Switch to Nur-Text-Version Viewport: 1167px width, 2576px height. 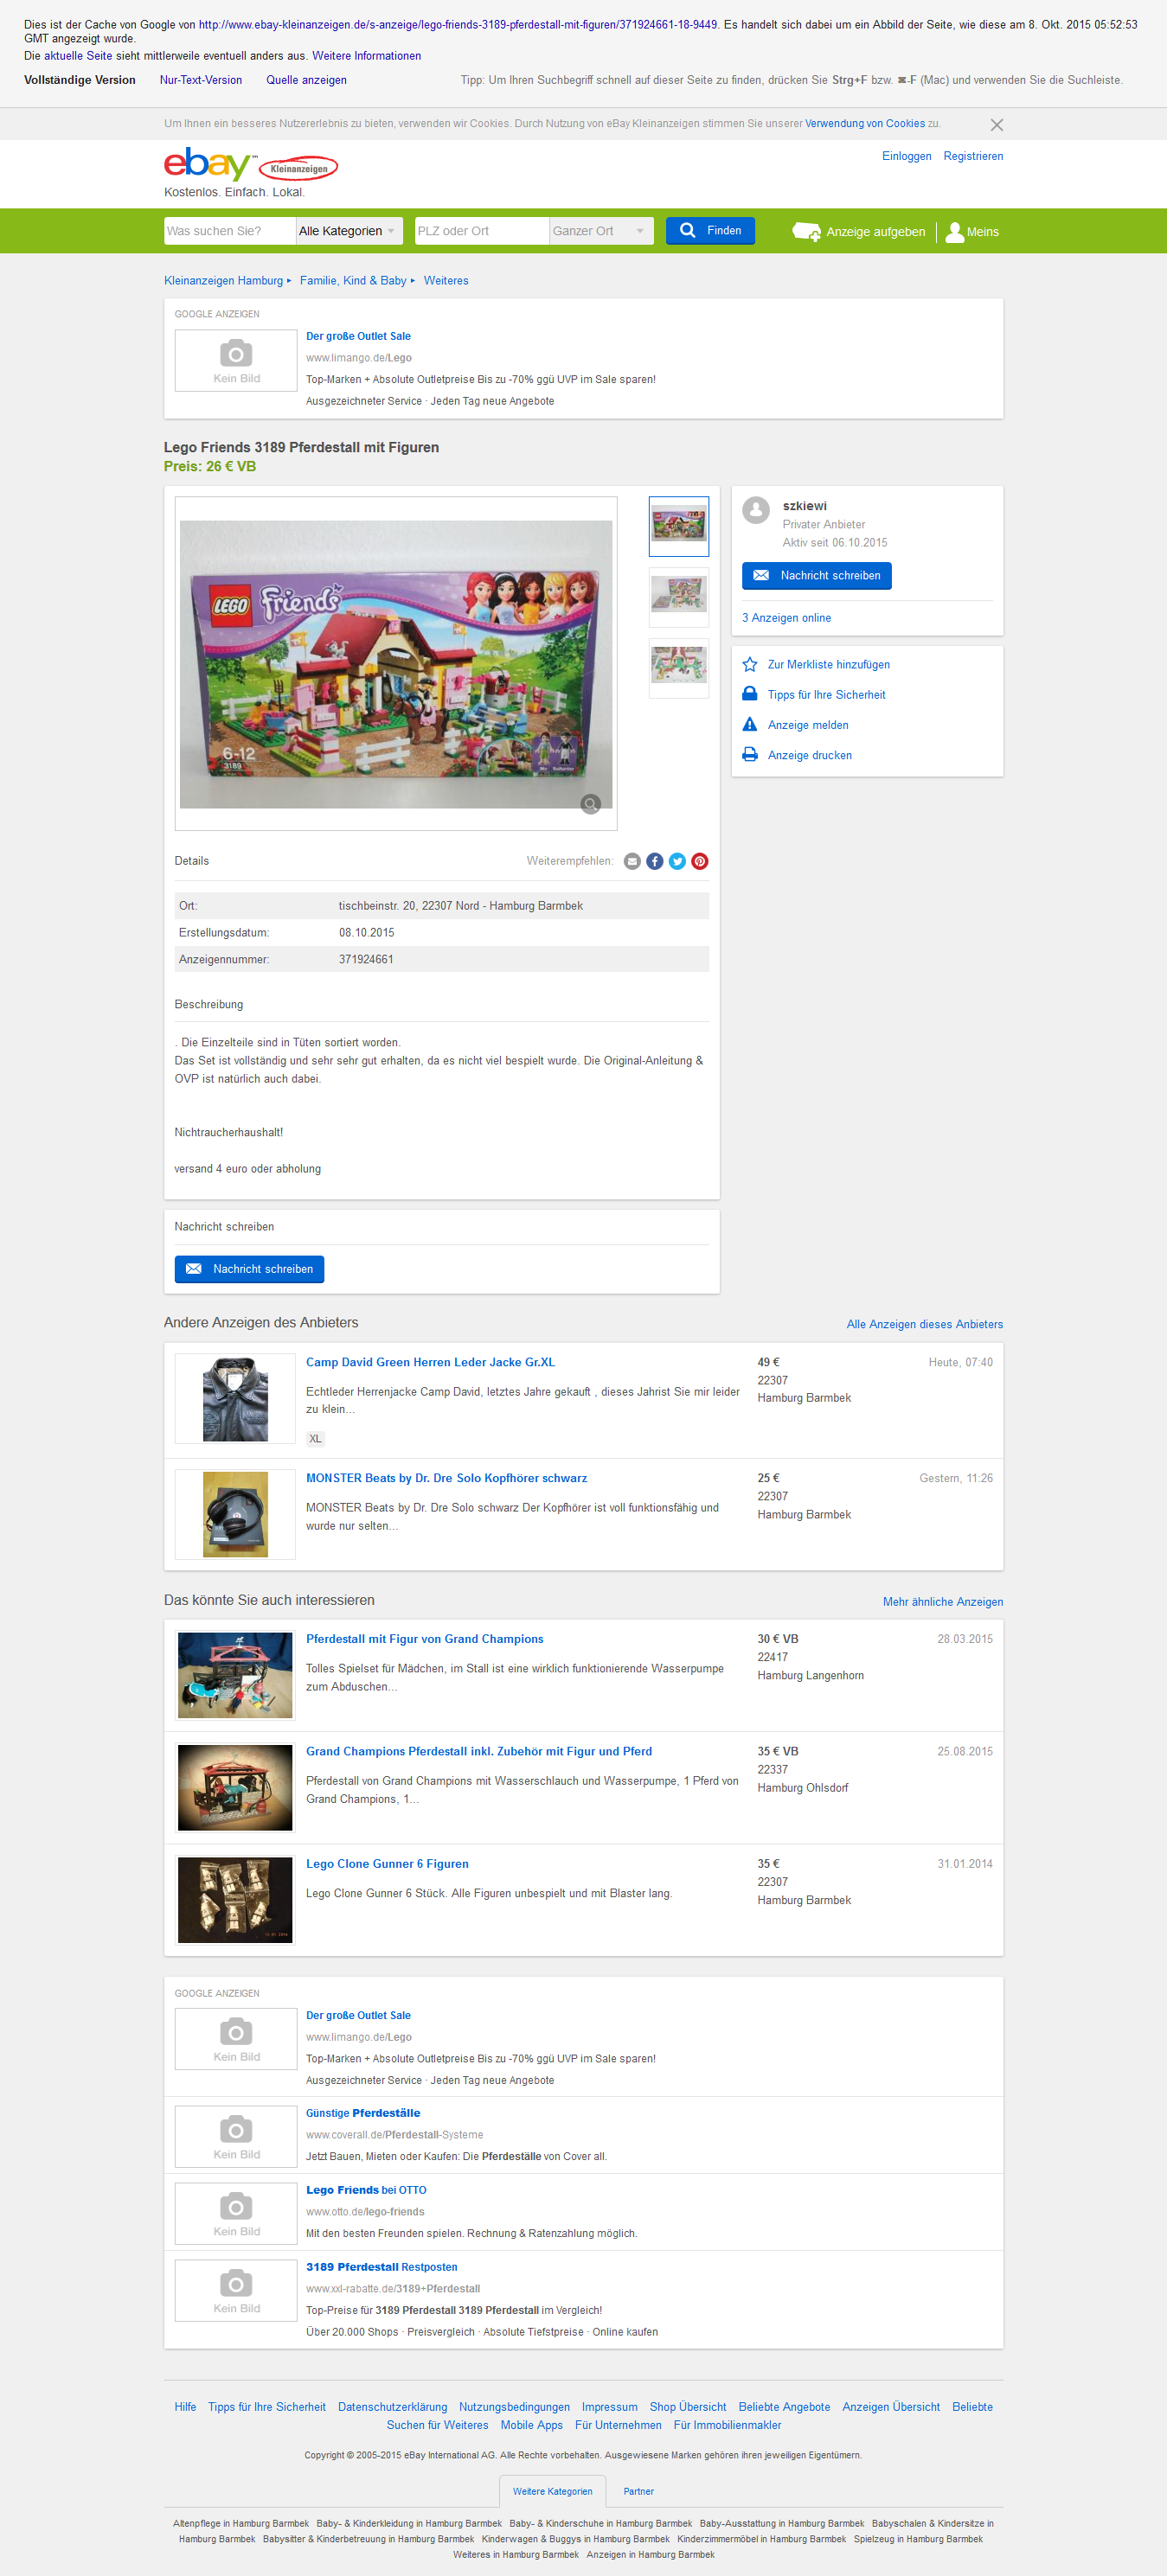201,80
